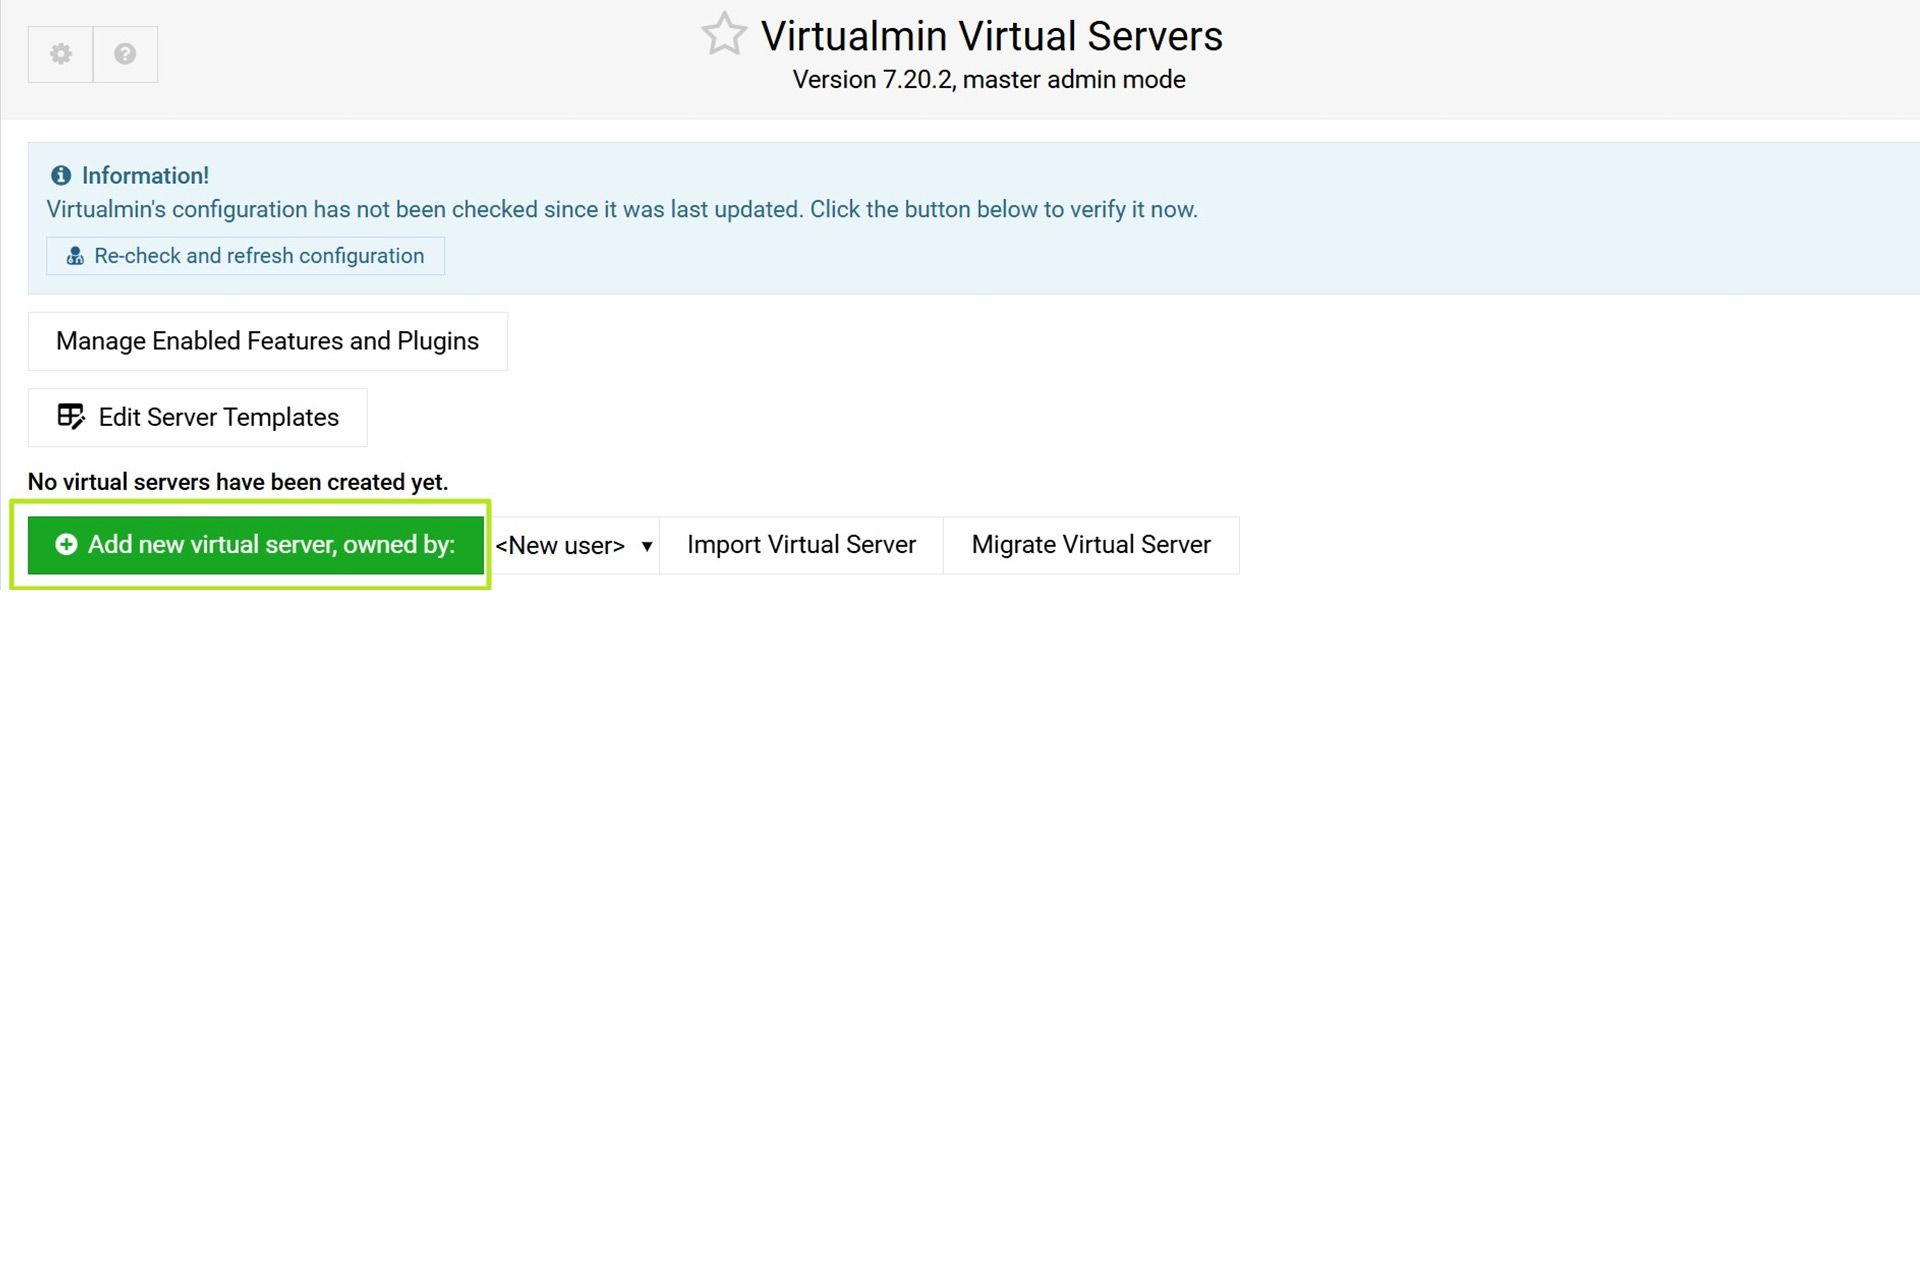Open module configuration gear icon
This screenshot has width=1920, height=1280.
(61, 54)
